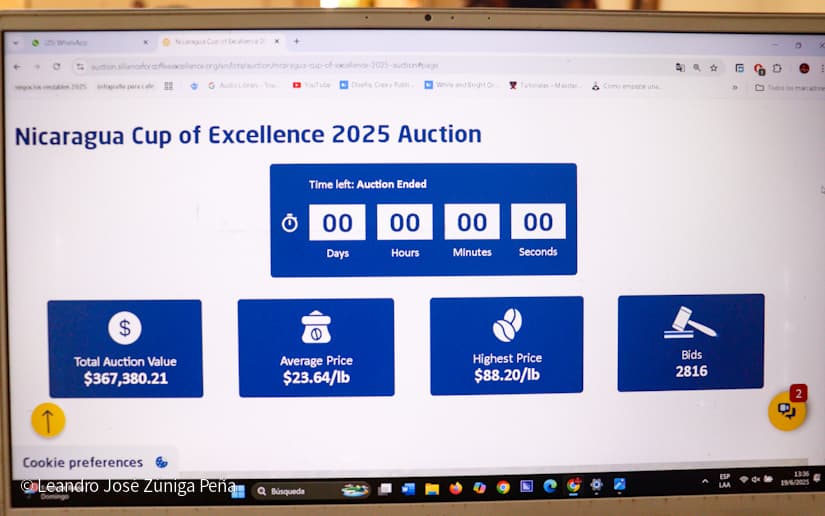The height and width of the screenshot is (516, 825).
Task: Reload the page
Action: point(57,67)
